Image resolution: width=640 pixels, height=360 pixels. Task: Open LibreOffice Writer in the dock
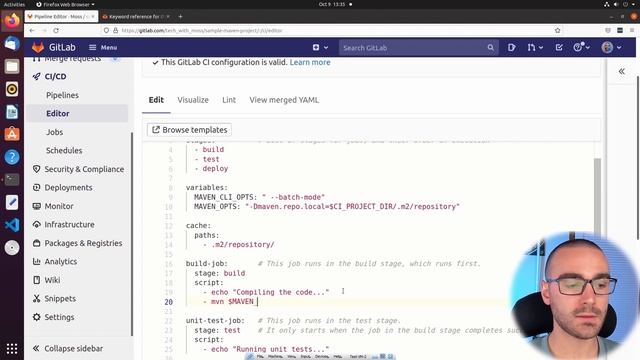(x=12, y=112)
